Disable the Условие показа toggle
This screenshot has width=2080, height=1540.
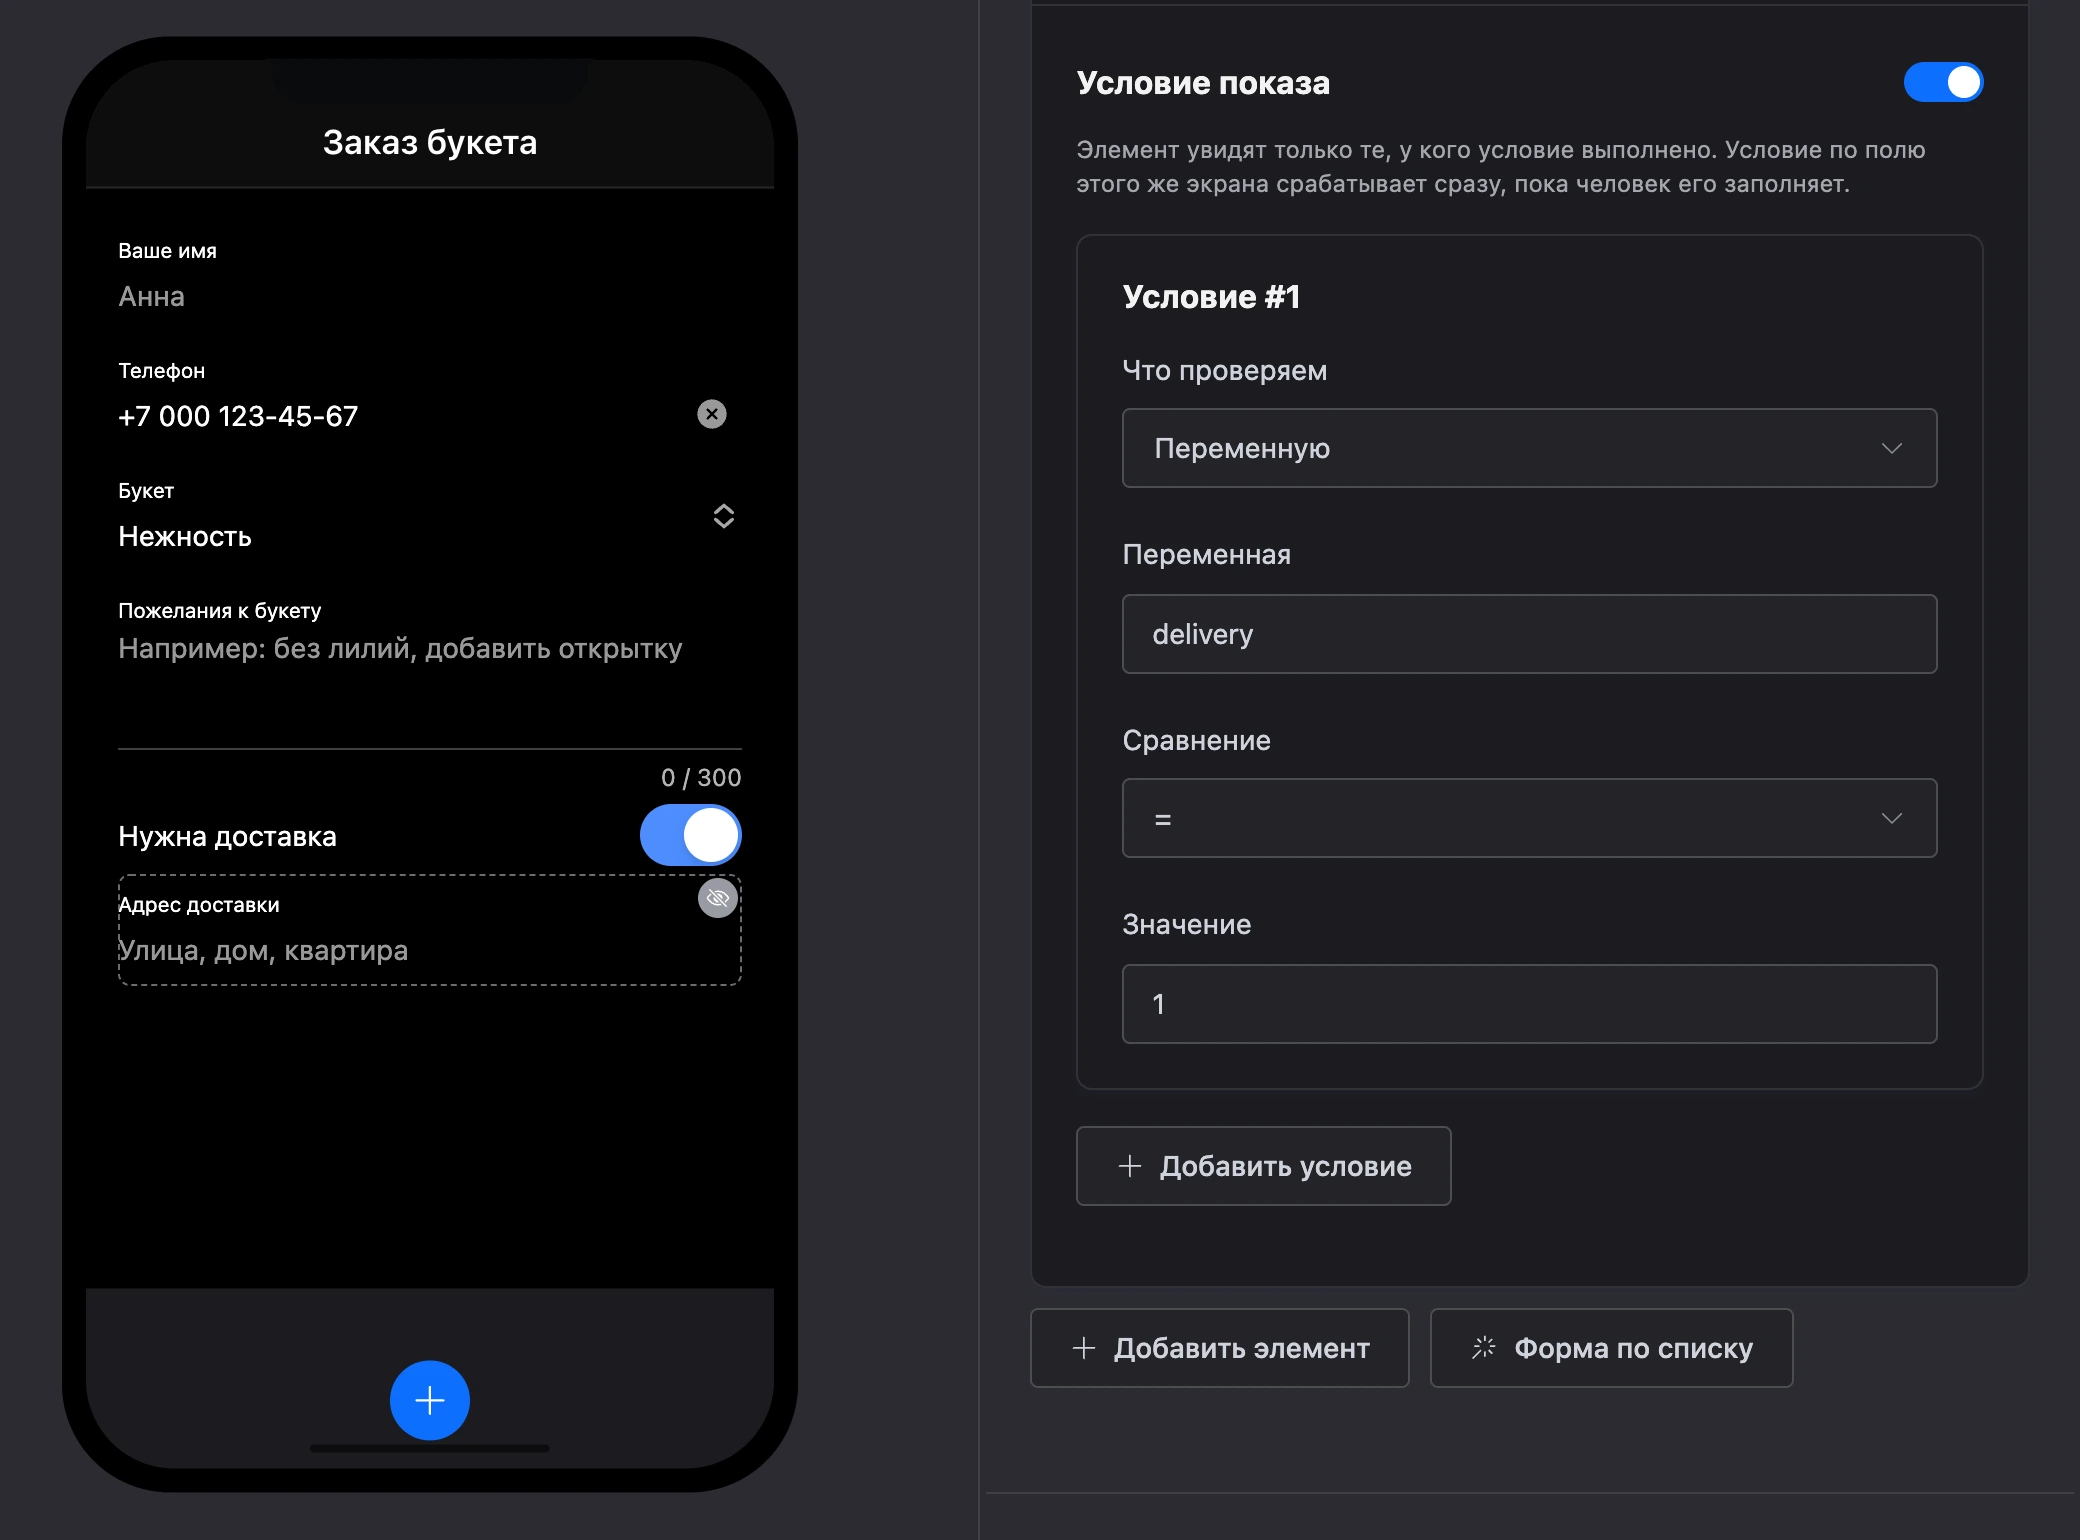[1943, 82]
